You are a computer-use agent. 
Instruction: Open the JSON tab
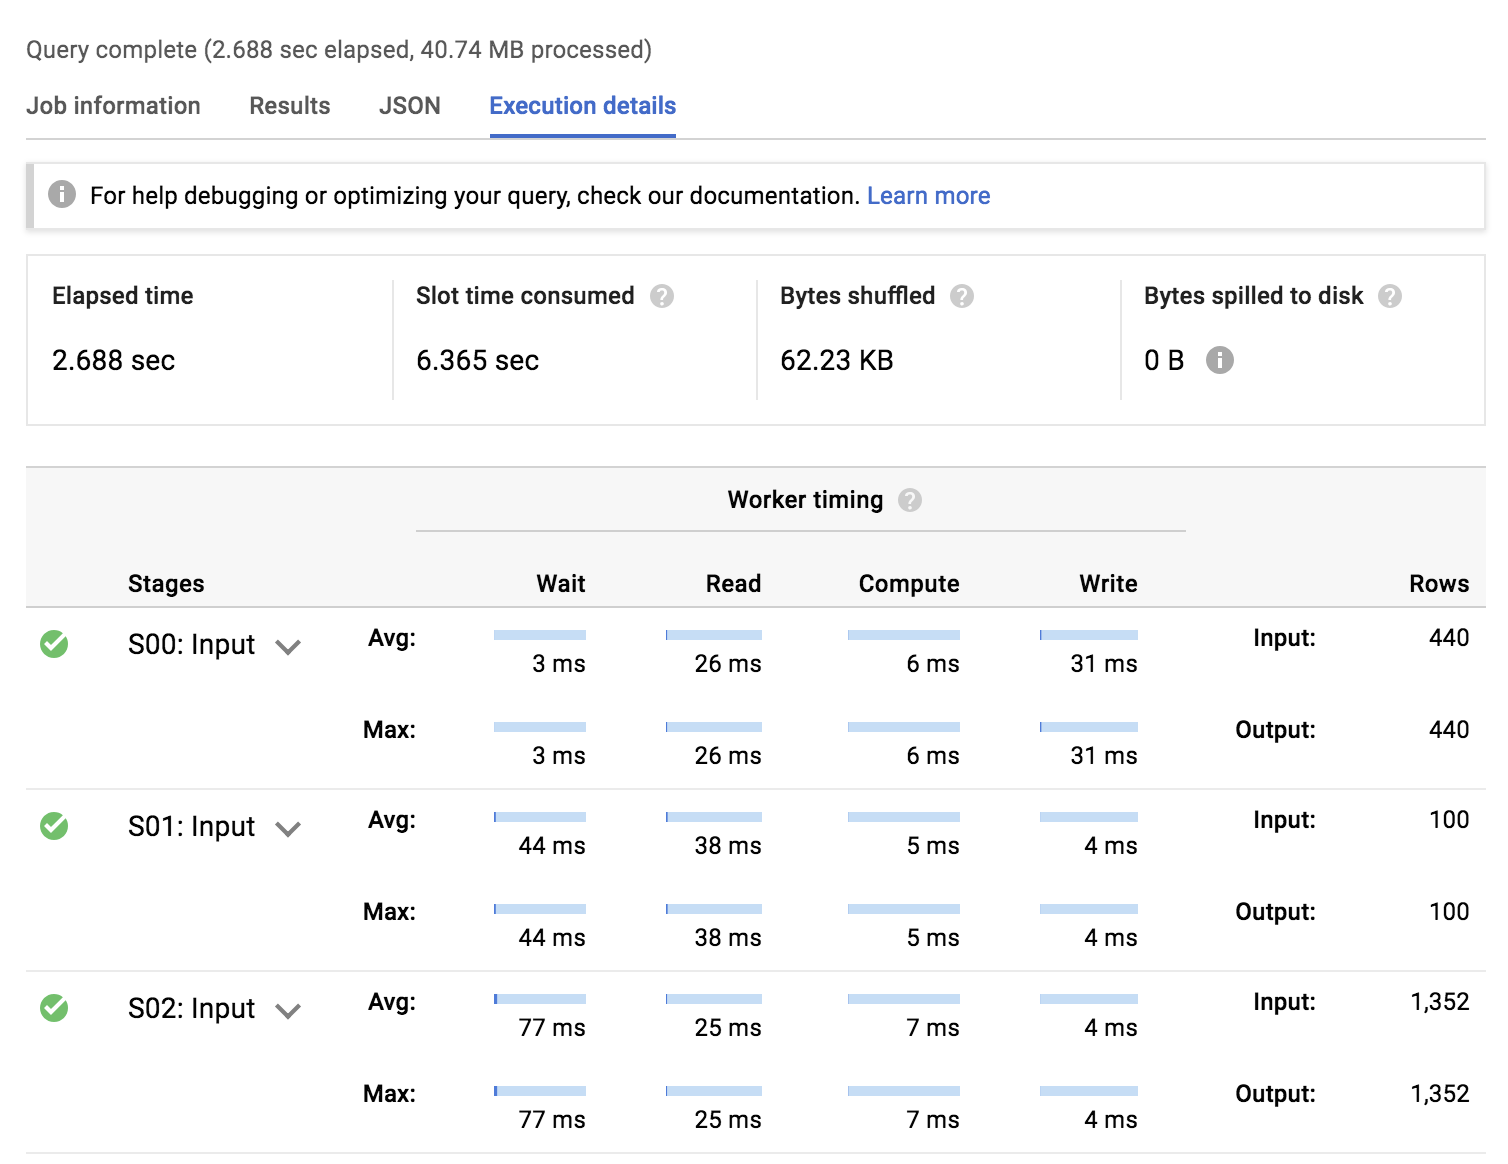pos(410,106)
